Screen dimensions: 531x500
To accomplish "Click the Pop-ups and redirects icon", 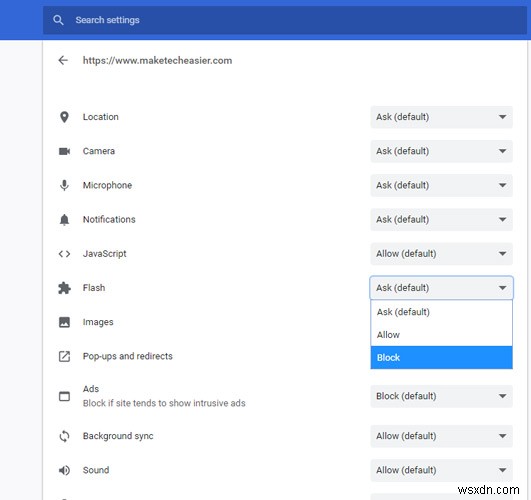I will click(x=64, y=356).
